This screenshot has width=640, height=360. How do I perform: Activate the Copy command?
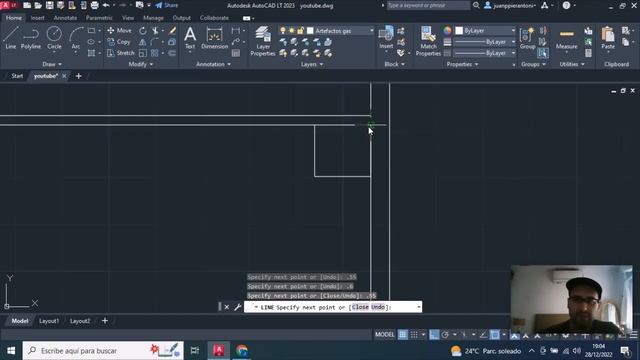pyautogui.click(x=119, y=42)
